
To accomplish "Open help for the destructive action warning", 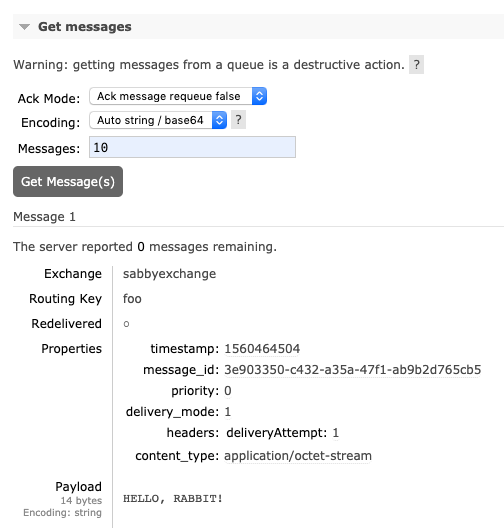I will 416,64.
